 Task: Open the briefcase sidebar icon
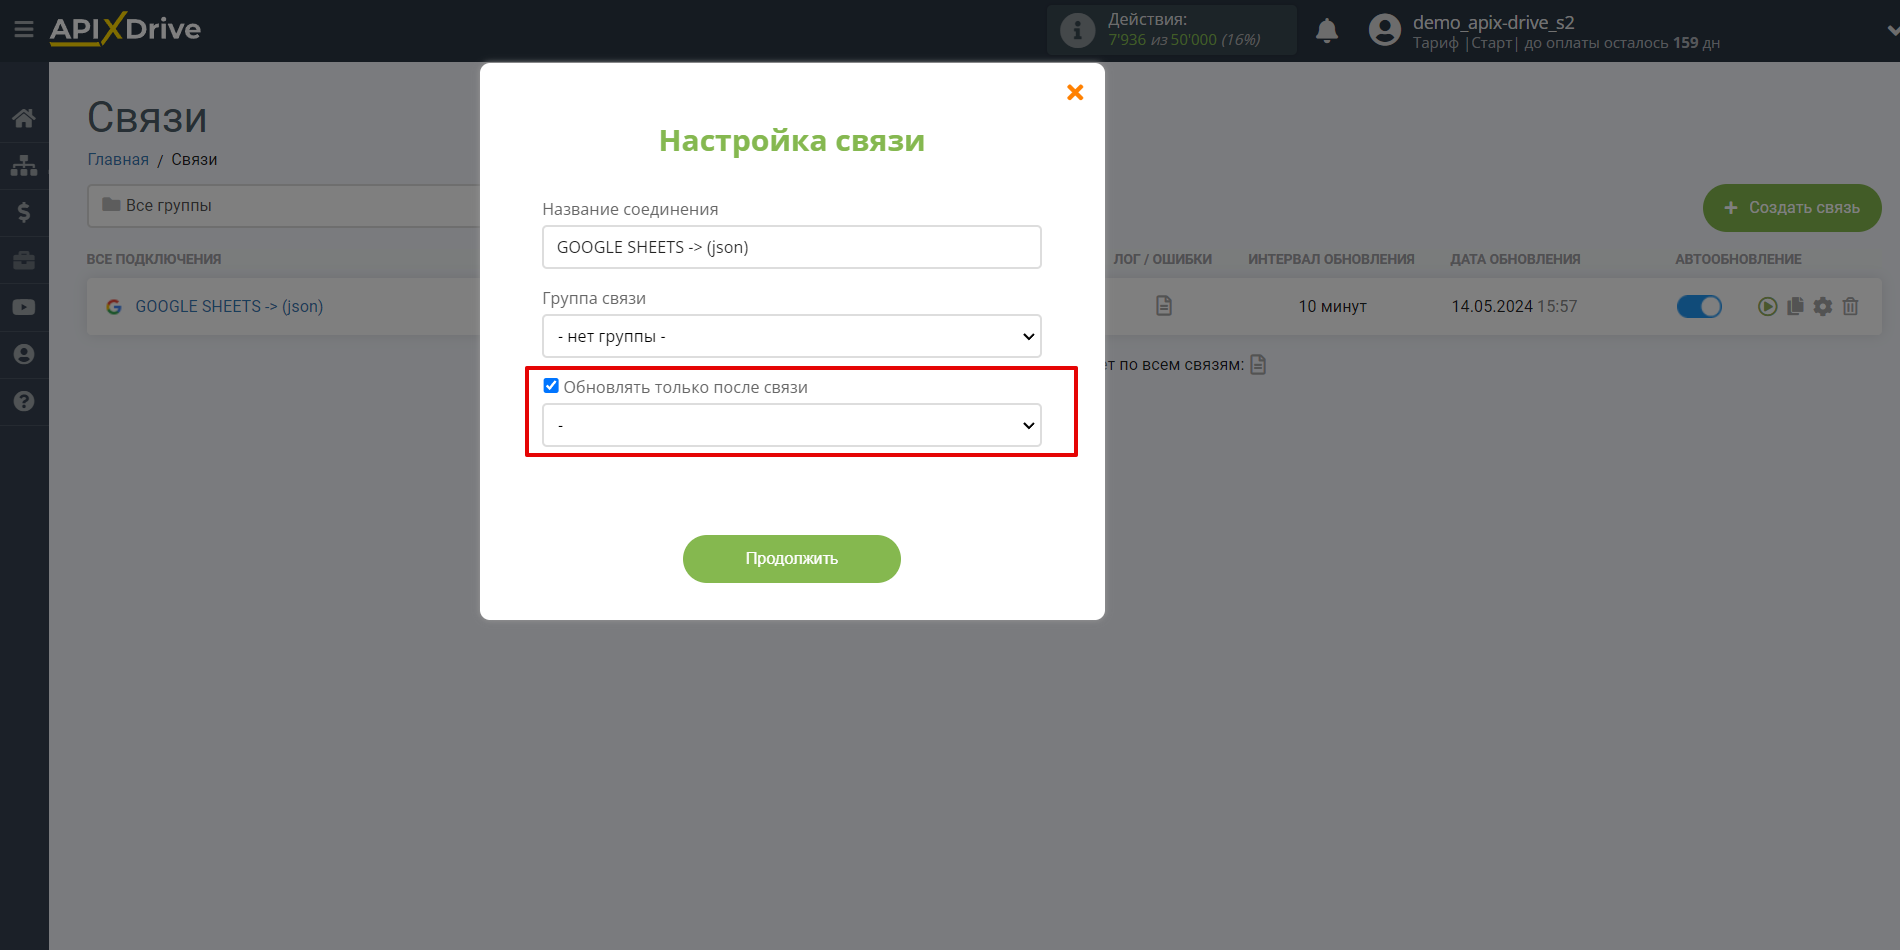coord(24,260)
